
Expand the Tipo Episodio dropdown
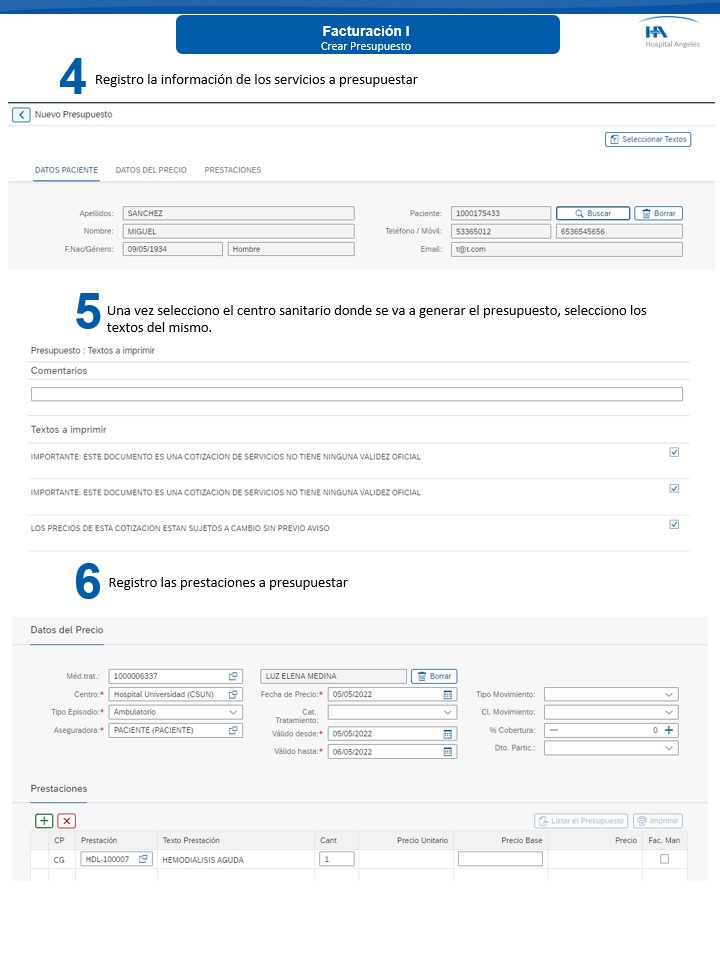tap(233, 712)
